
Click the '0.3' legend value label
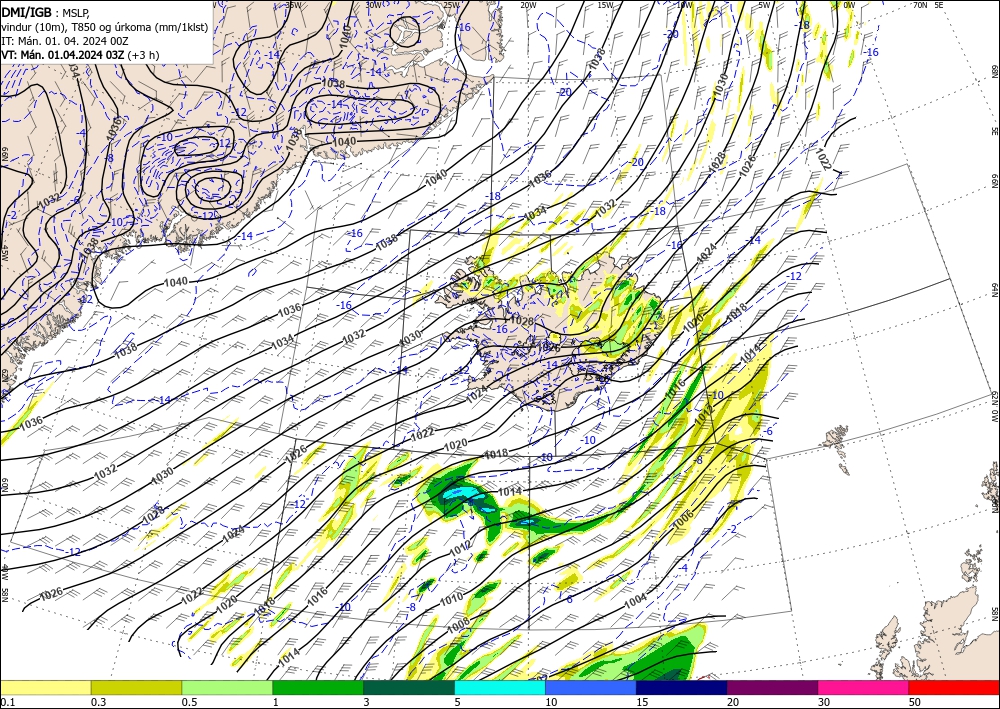point(98,702)
